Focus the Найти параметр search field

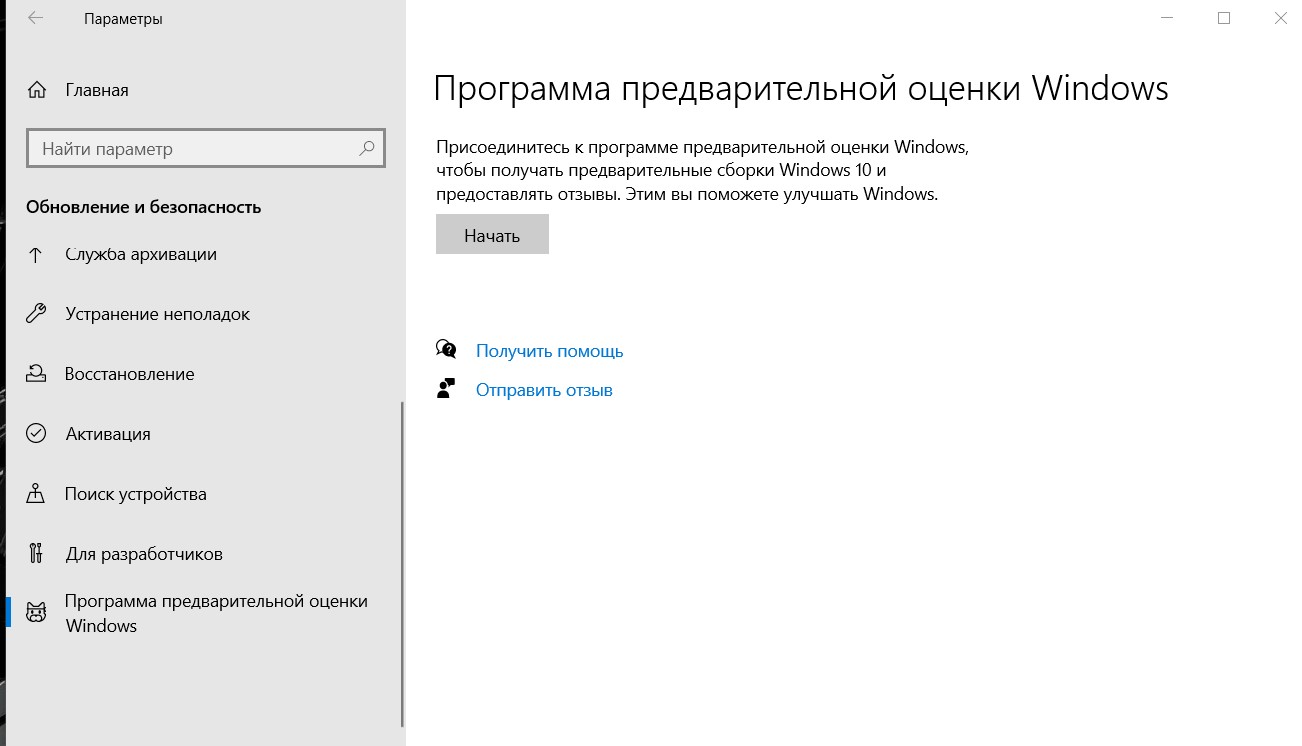(205, 148)
